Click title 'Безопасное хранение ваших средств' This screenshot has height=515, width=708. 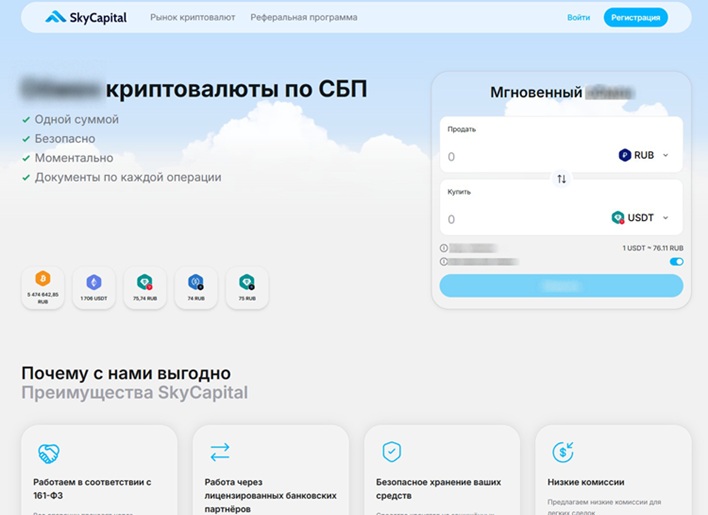[438, 489]
